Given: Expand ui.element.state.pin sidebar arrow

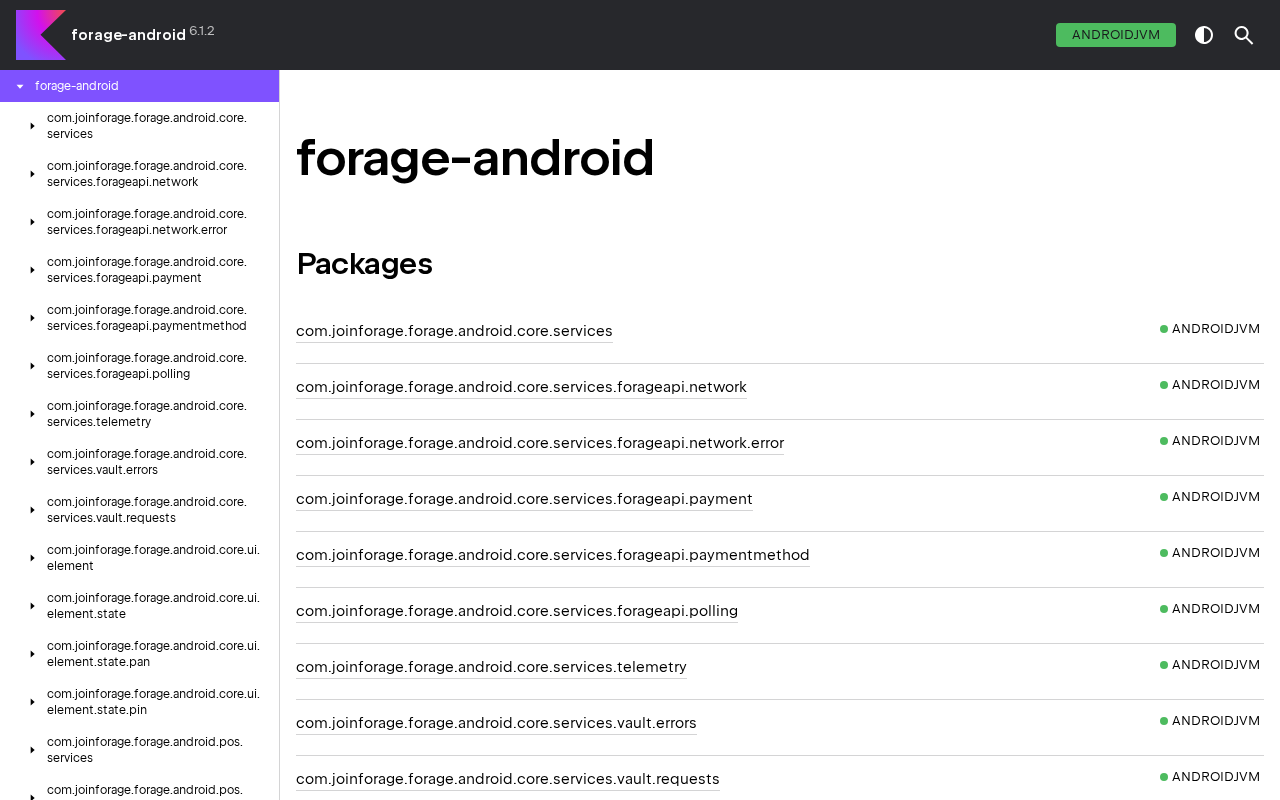Looking at the screenshot, I should 32,702.
